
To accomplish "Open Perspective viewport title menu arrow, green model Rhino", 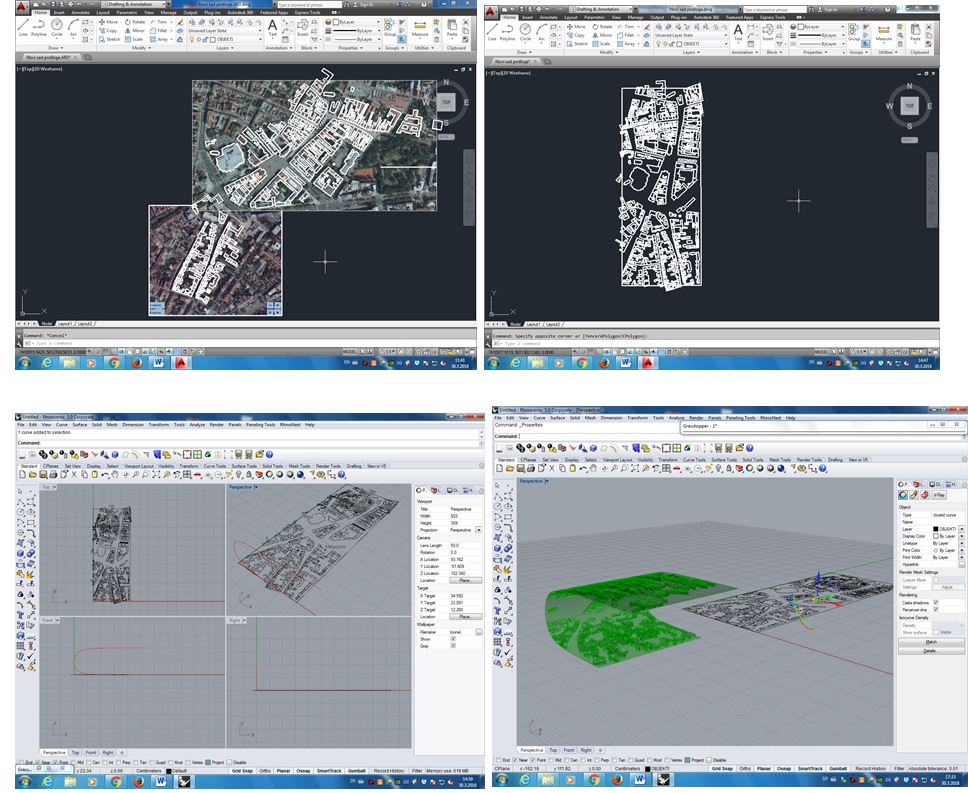I will pyautogui.click(x=546, y=481).
